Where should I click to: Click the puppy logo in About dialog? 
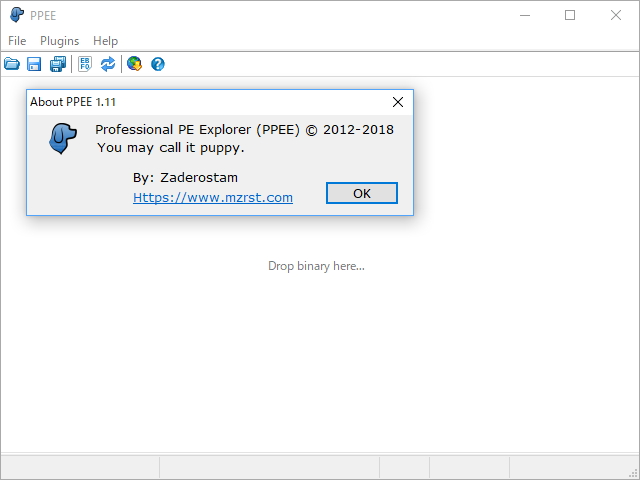62,138
